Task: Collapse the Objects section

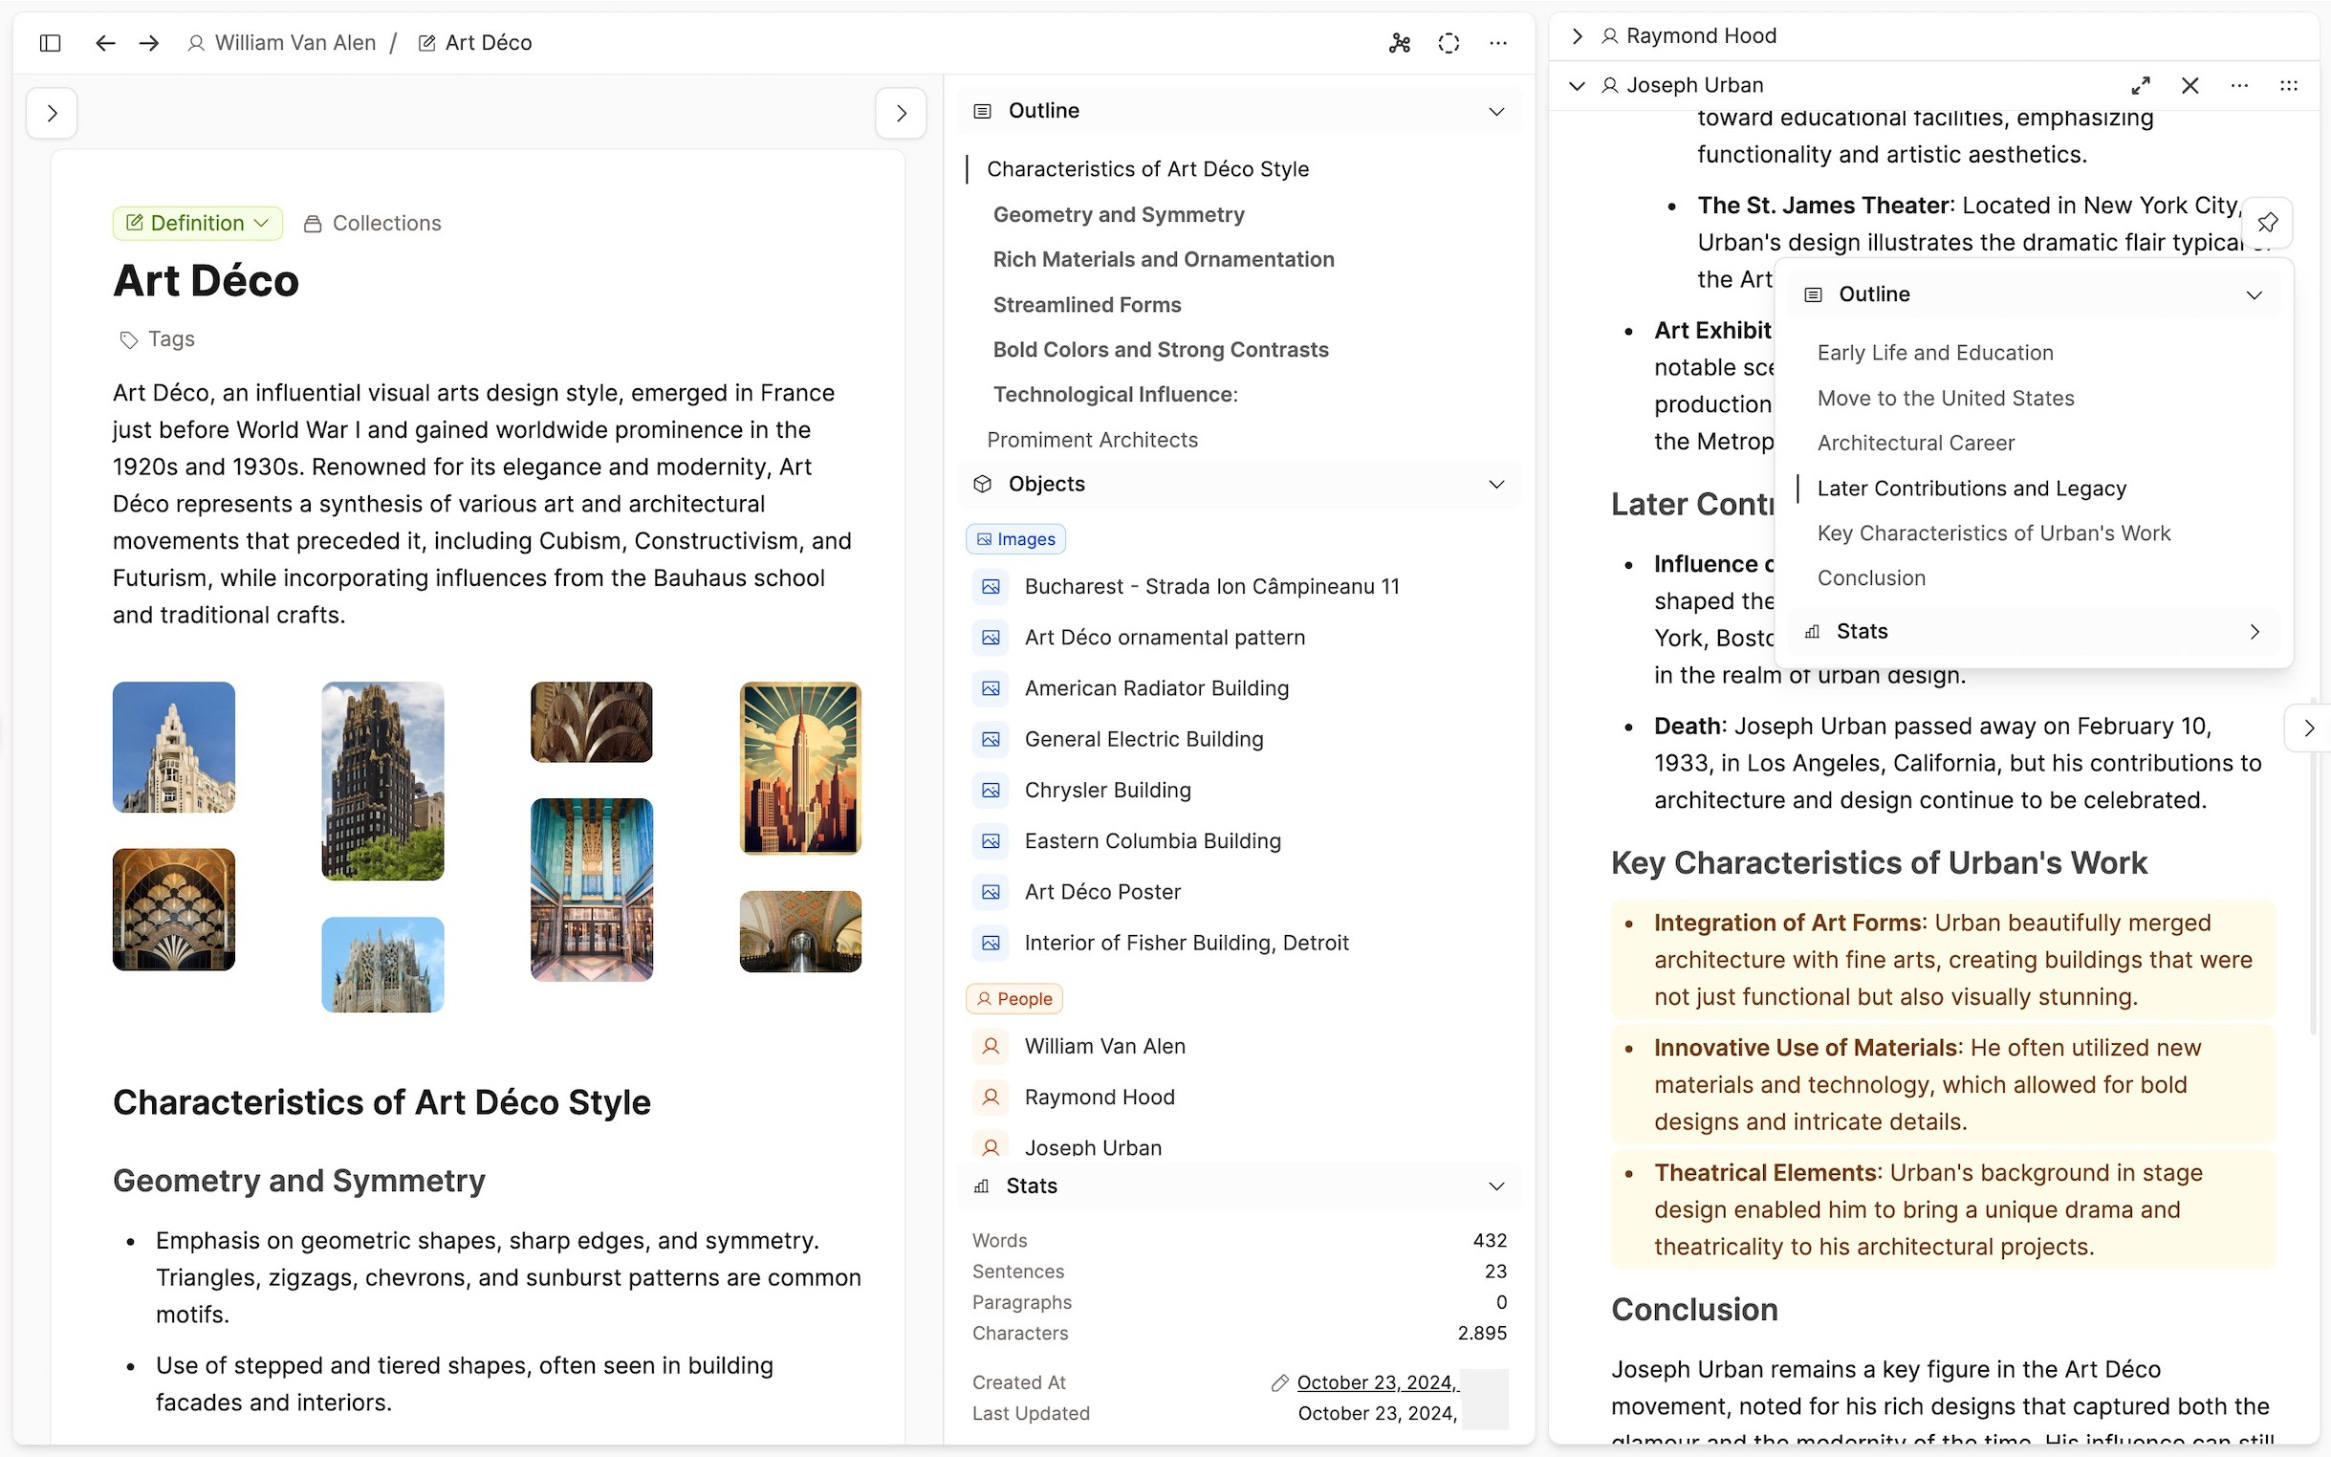Action: click(1495, 484)
